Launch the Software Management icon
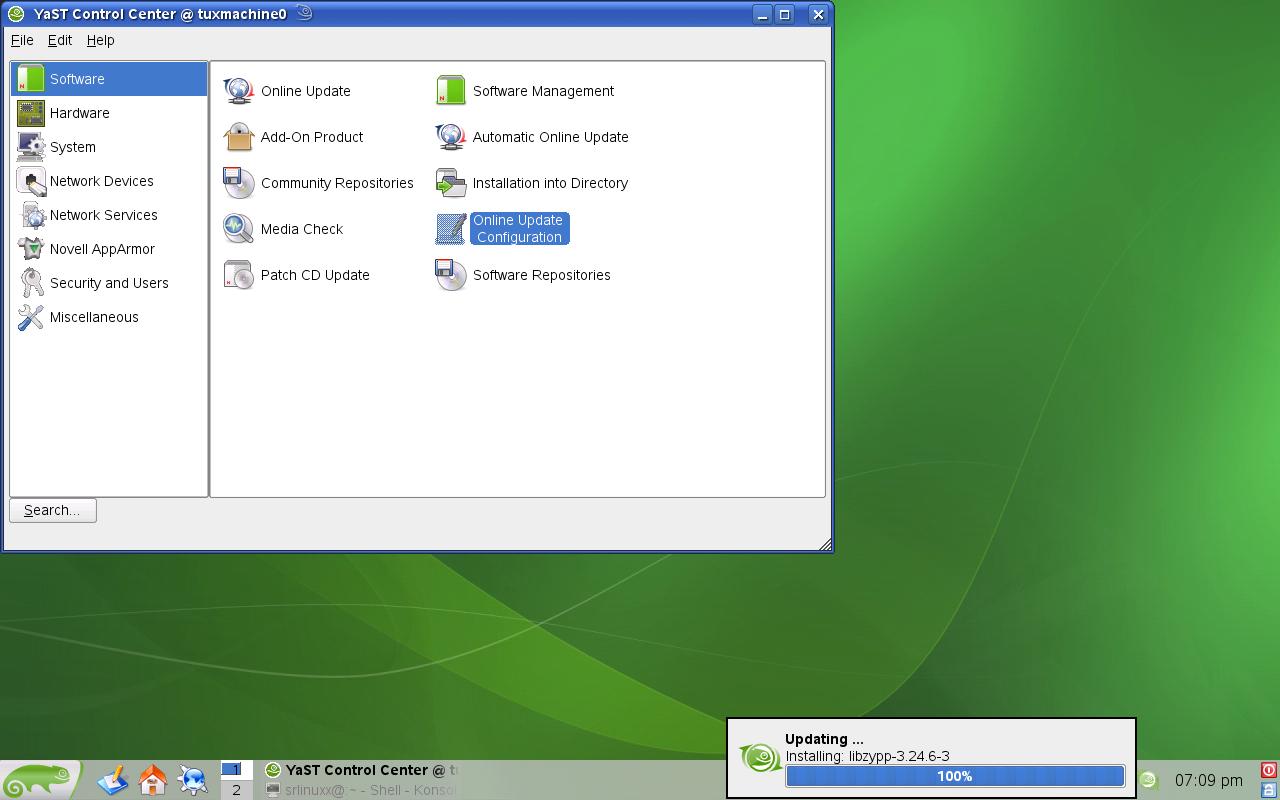This screenshot has width=1280, height=800. pyautogui.click(x=451, y=91)
